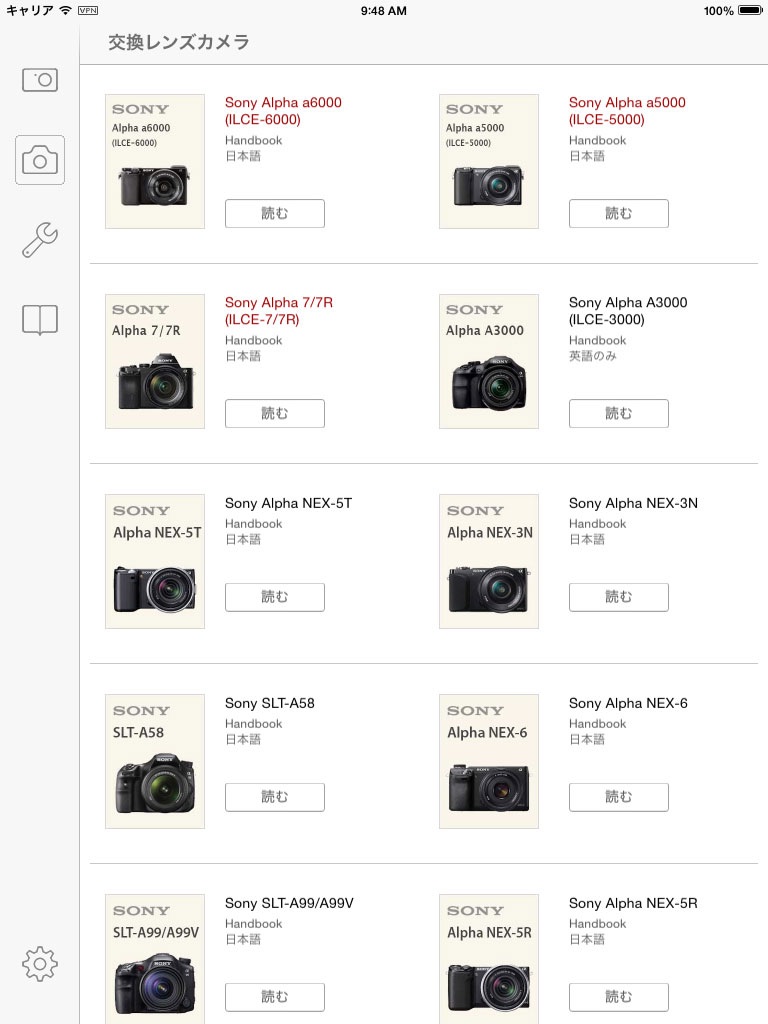768x1024 pixels.
Task: Open the open-book icon in sidebar
Action: point(40,320)
